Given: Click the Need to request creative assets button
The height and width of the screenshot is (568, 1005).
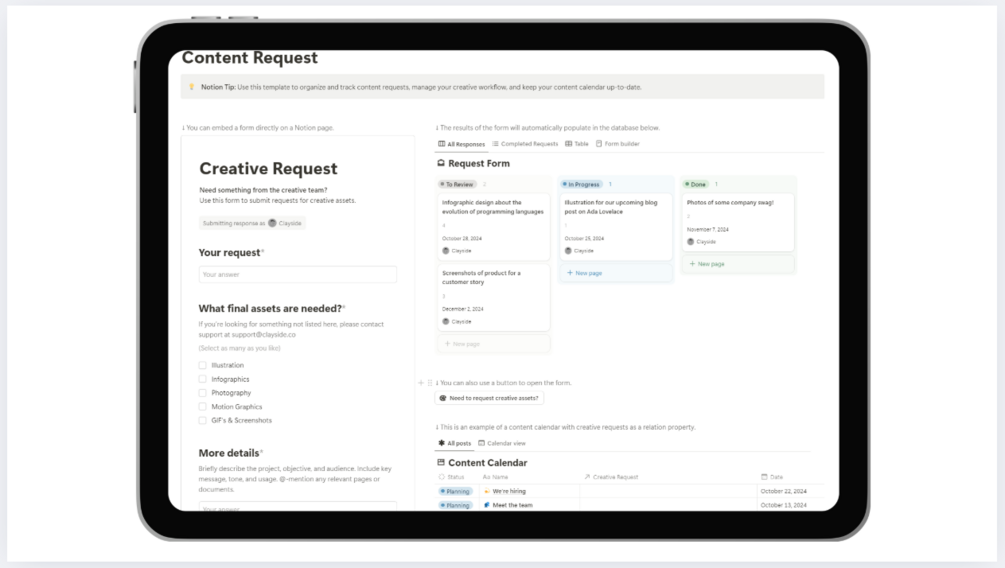Looking at the screenshot, I should 490,398.
